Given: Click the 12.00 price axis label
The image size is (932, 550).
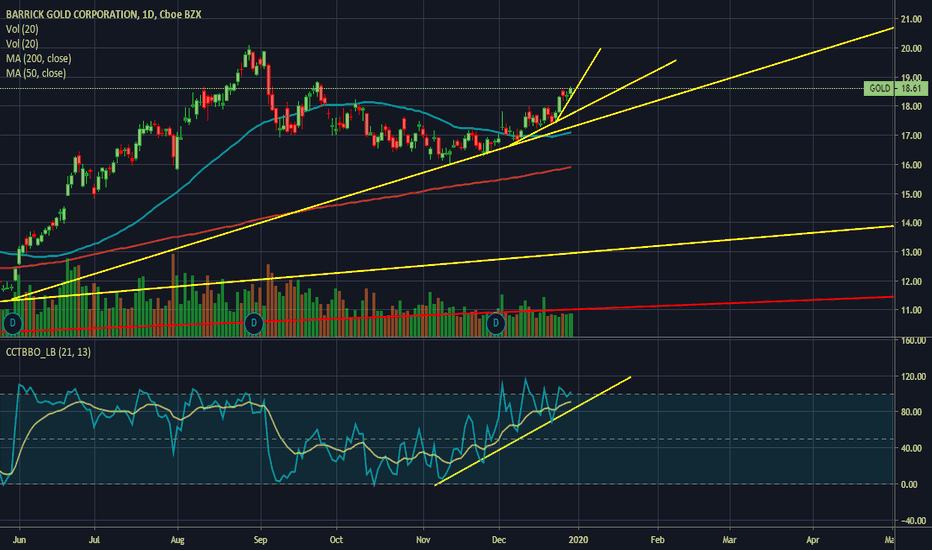Looking at the screenshot, I should point(911,281).
